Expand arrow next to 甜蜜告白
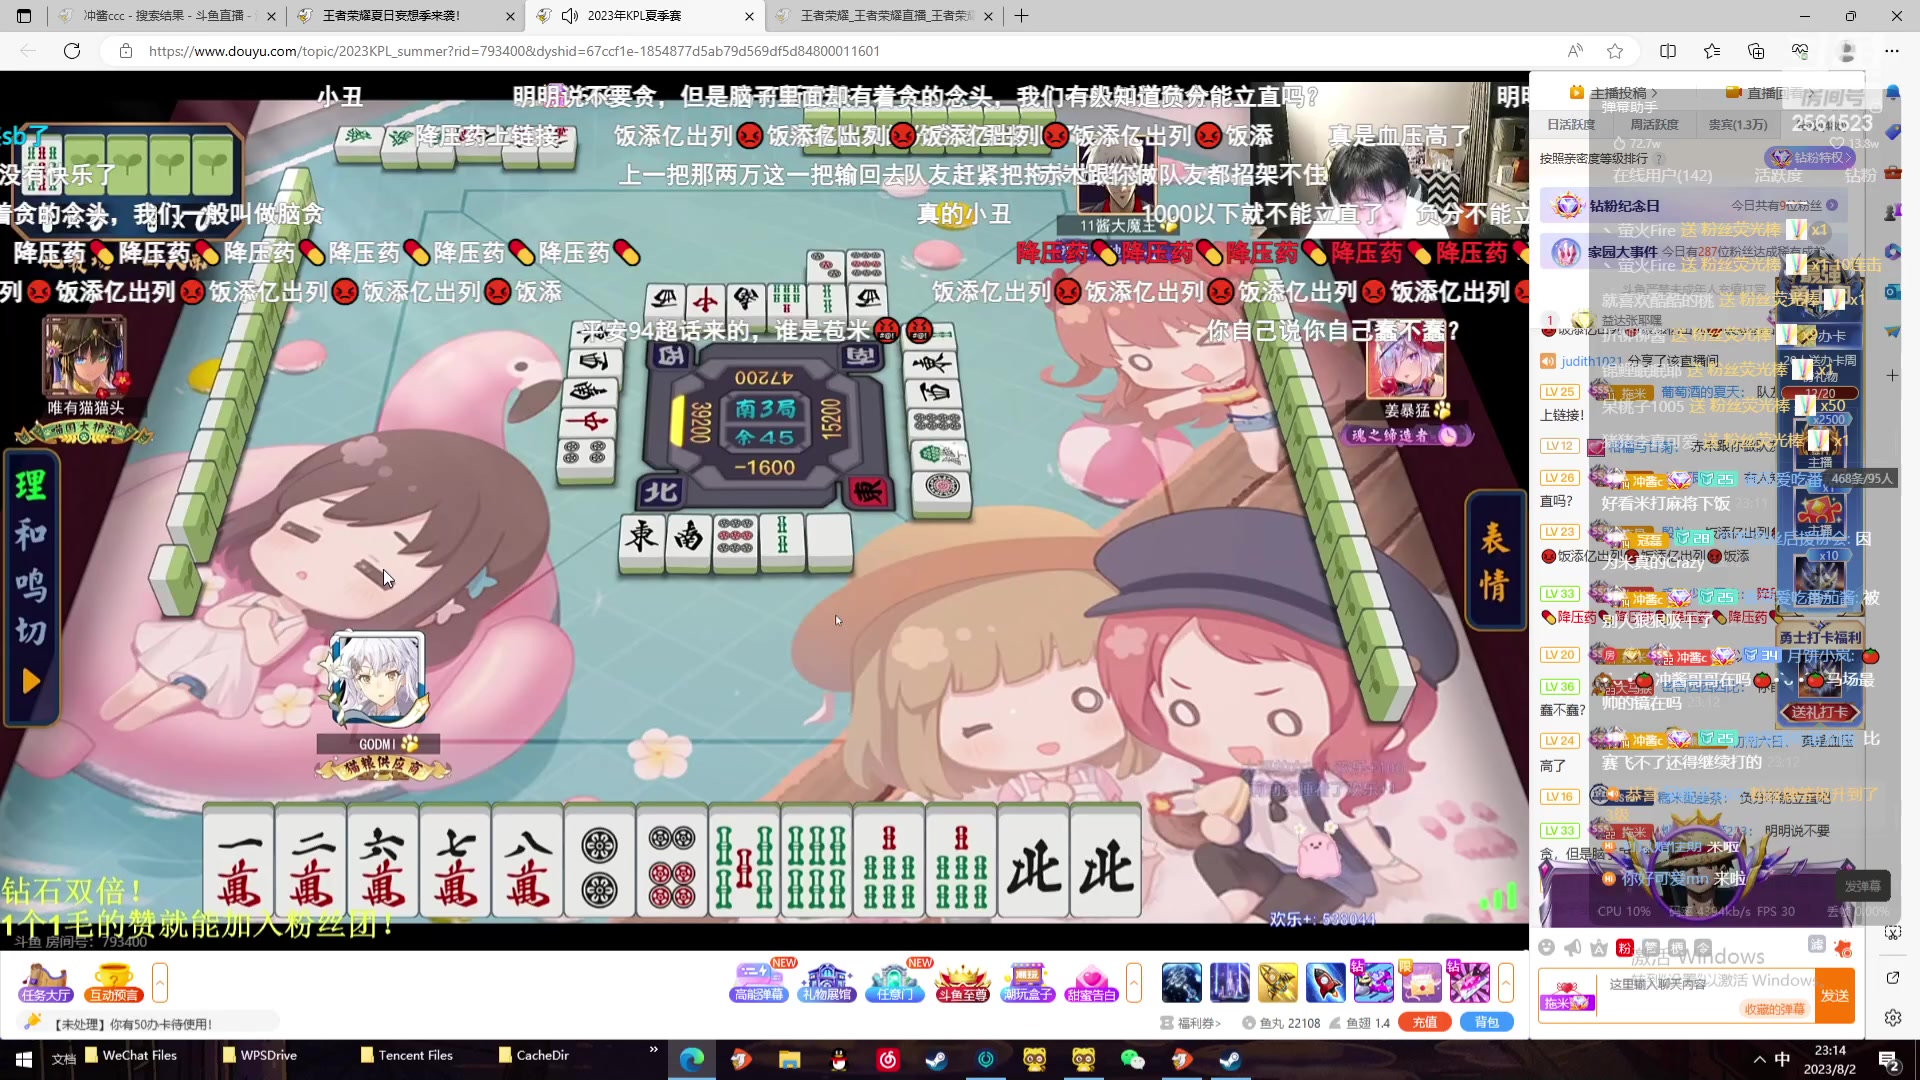The image size is (1920, 1080). [1133, 982]
